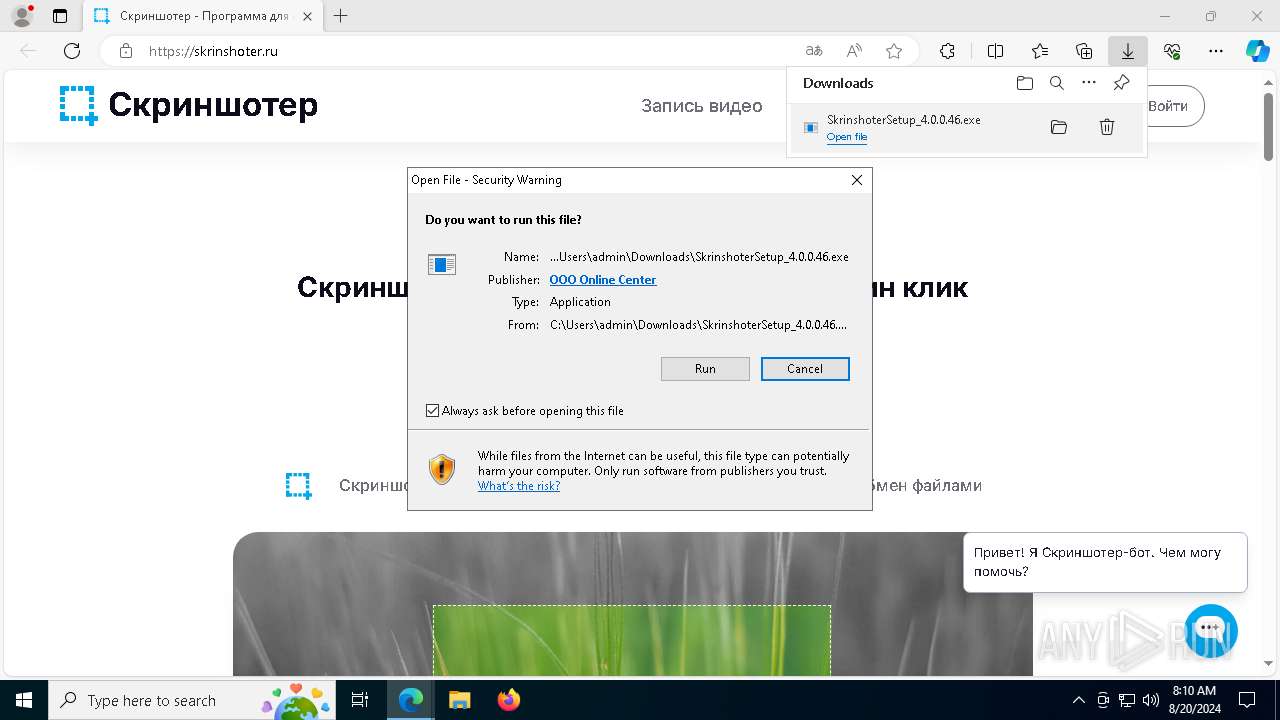The height and width of the screenshot is (720, 1280).
Task: Click the page vertical scrollbar thumb
Action: tap(1268, 125)
